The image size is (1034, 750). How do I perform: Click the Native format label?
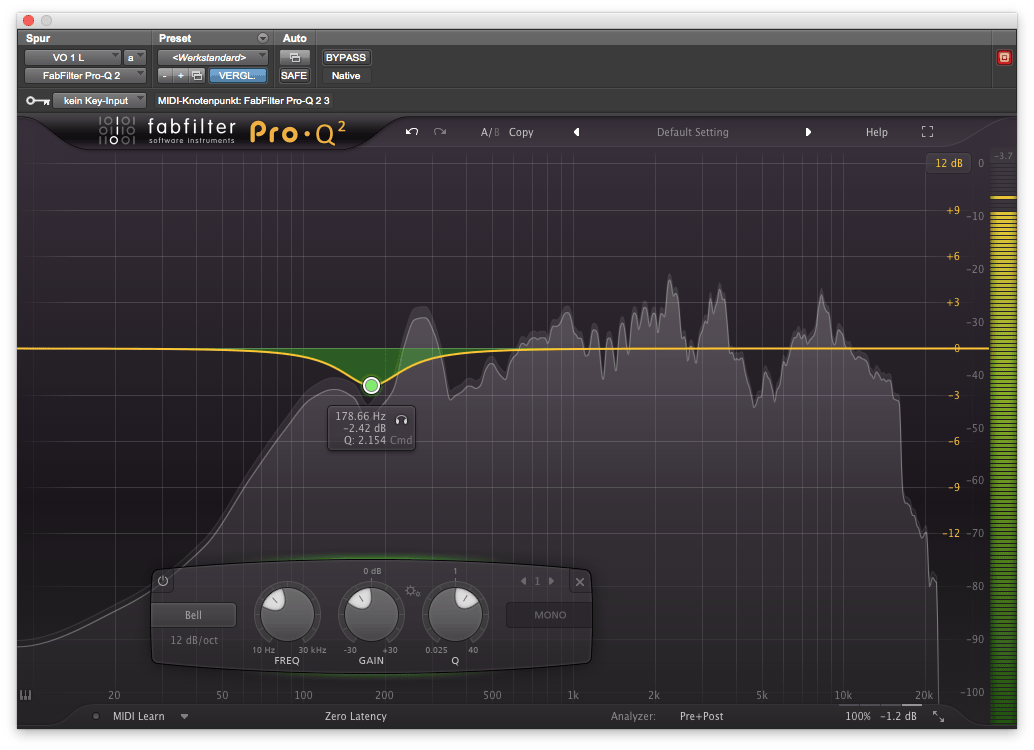[346, 76]
